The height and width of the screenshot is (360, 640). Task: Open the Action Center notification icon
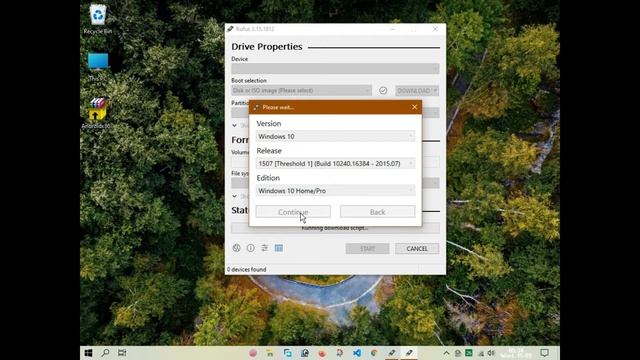(544, 353)
